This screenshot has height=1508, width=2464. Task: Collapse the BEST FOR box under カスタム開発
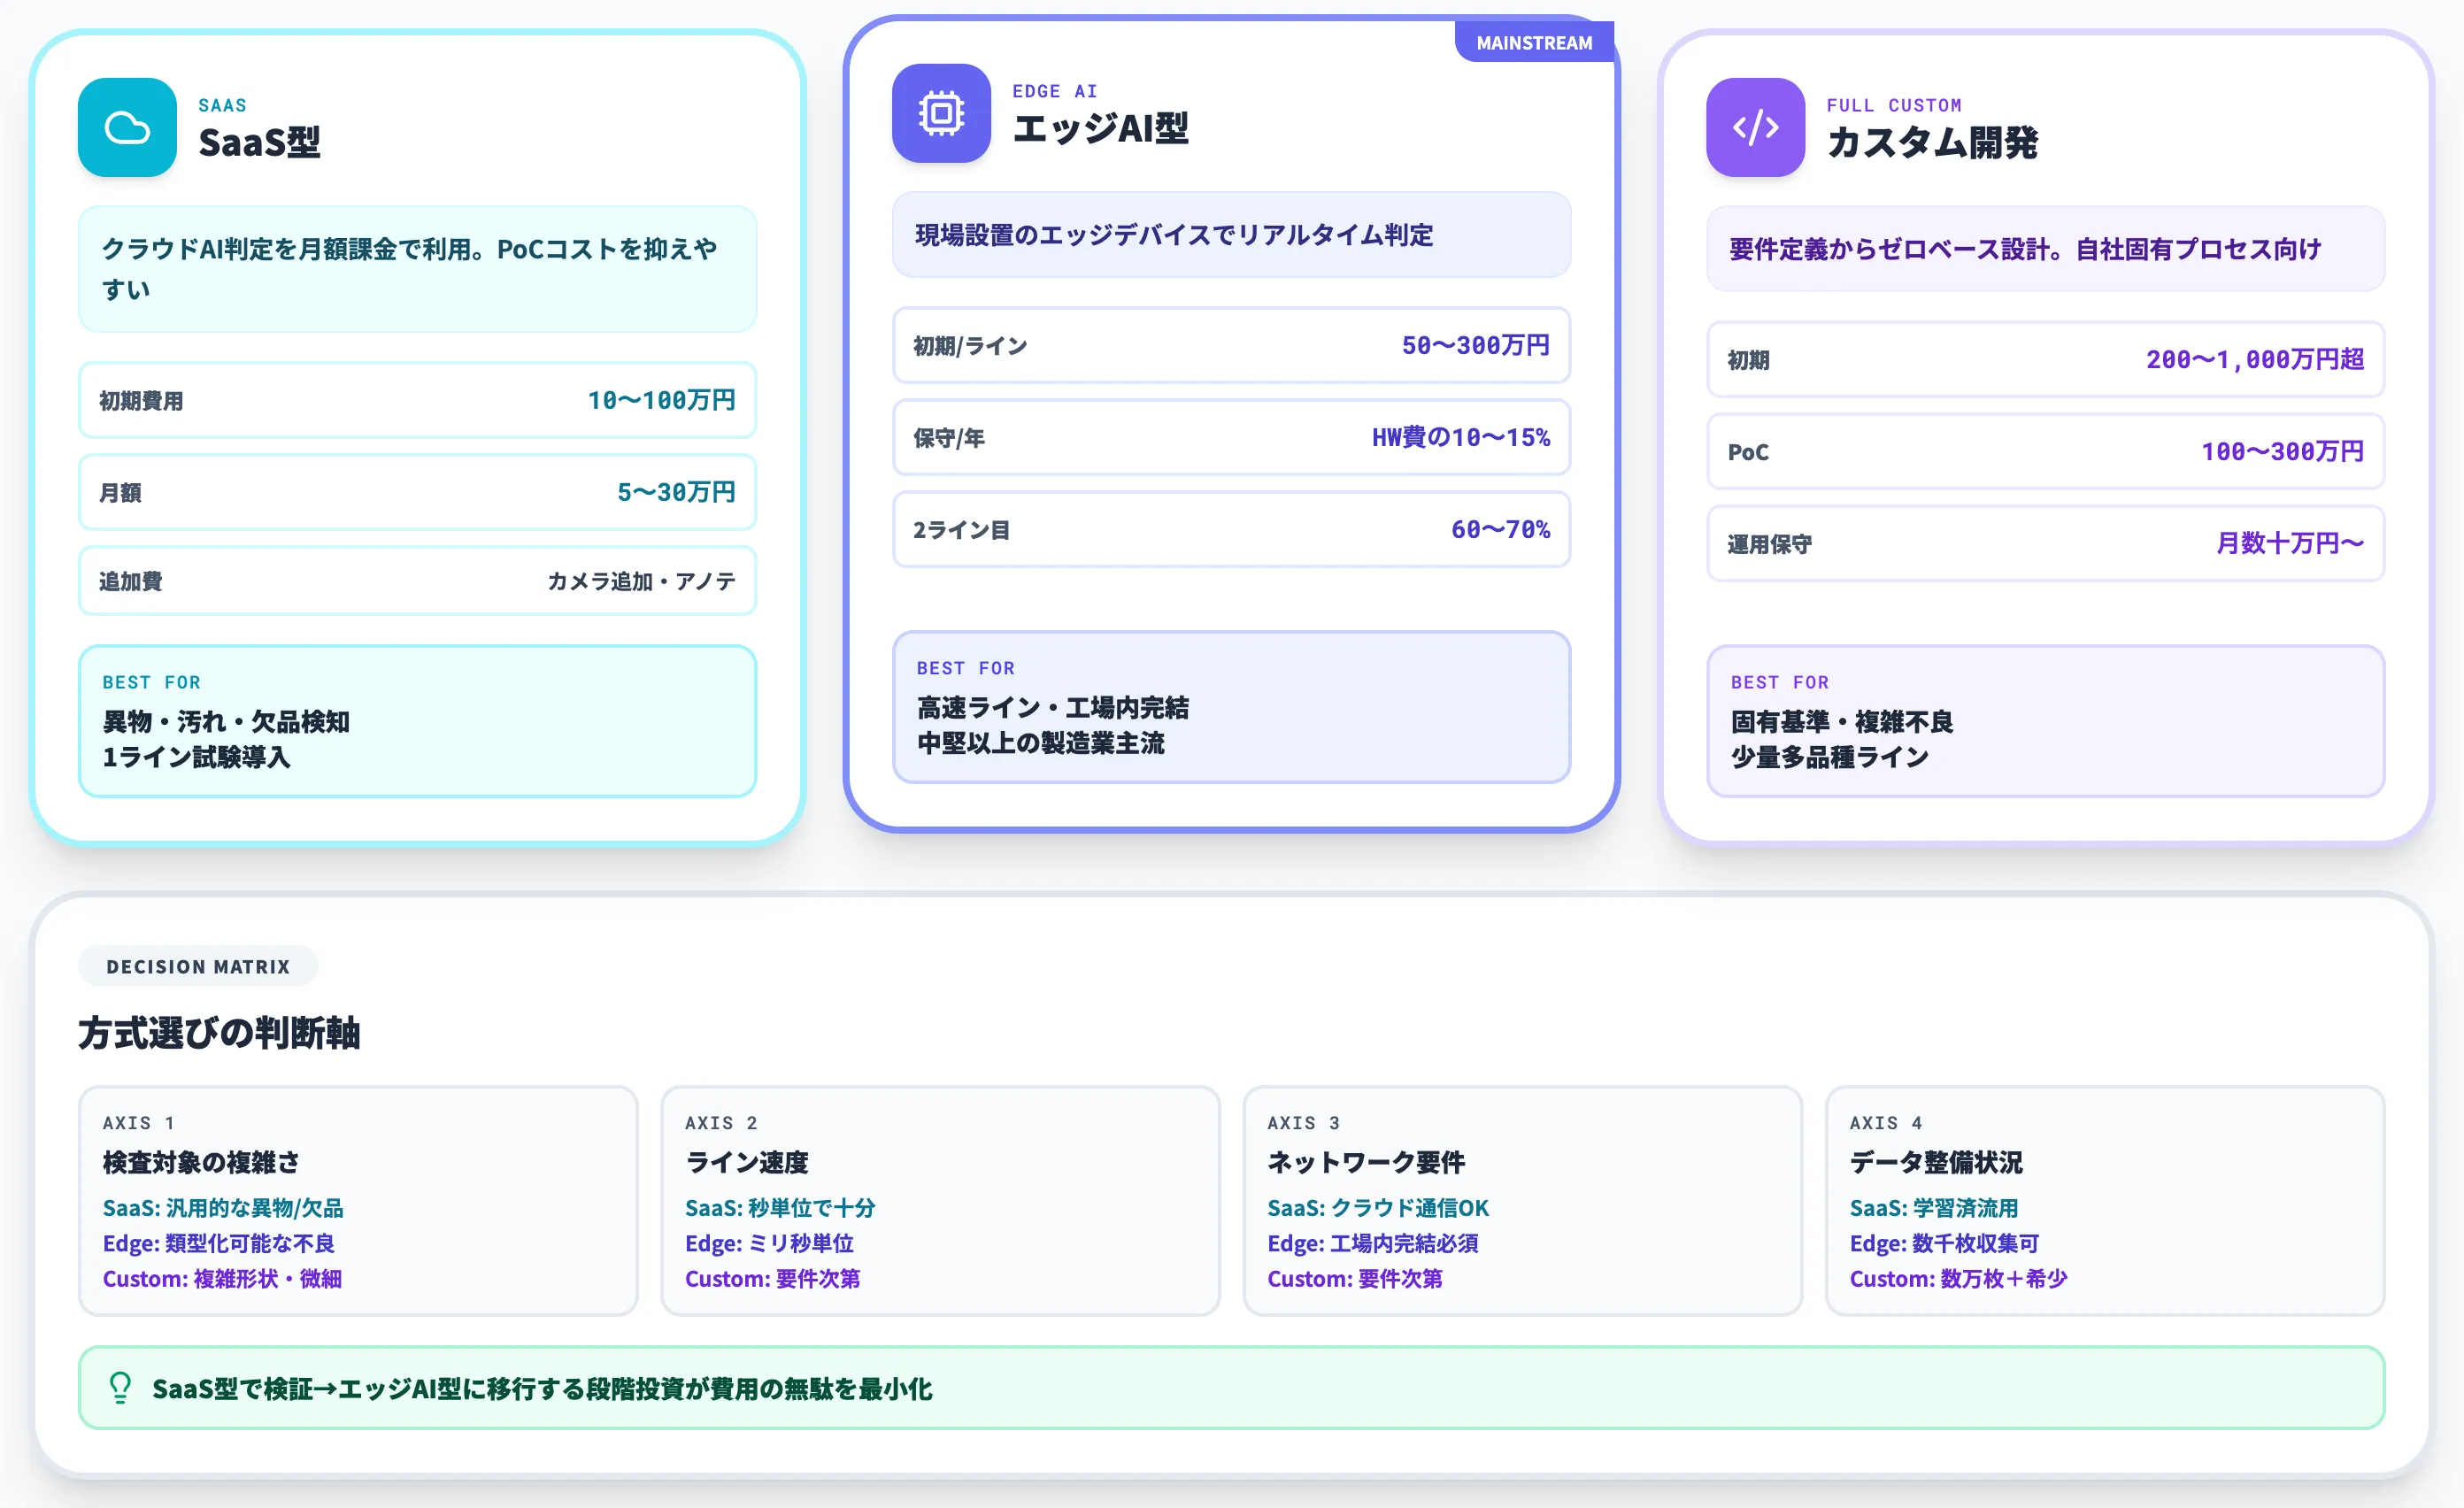coord(2045,720)
